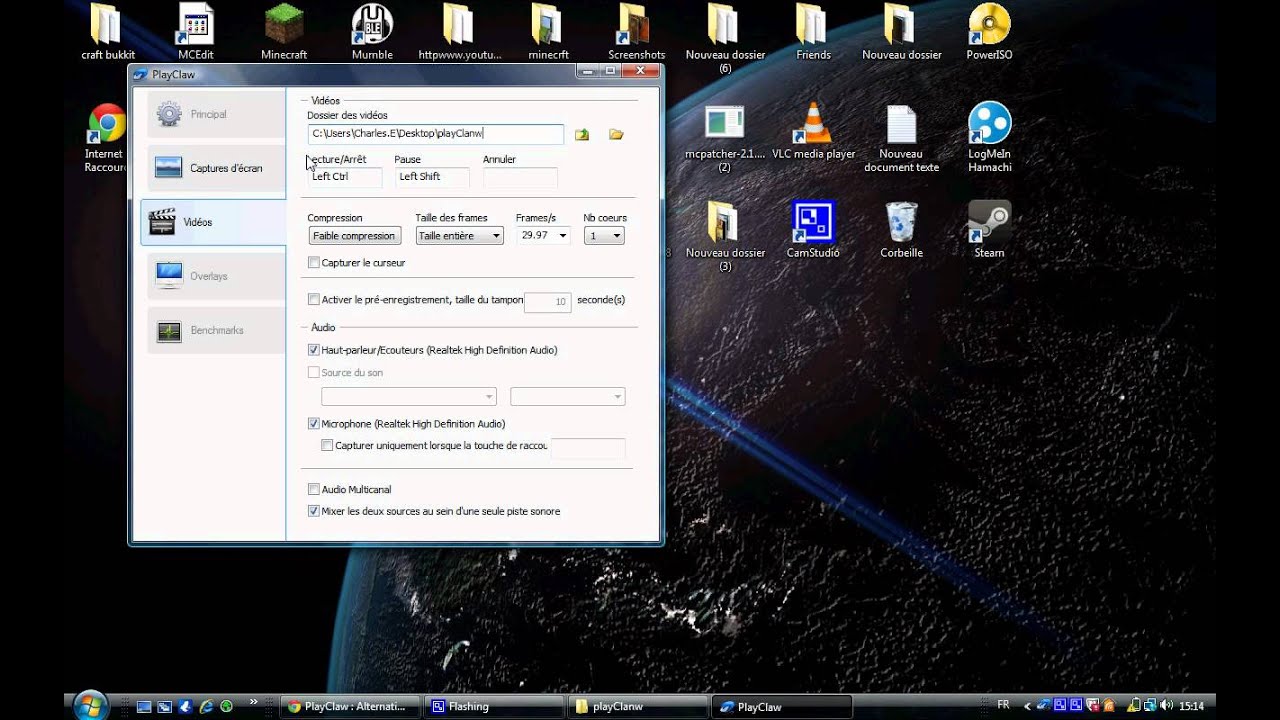The height and width of the screenshot is (720, 1280).
Task: Expand the Quick Launch overflow chevron
Action: pos(253,701)
